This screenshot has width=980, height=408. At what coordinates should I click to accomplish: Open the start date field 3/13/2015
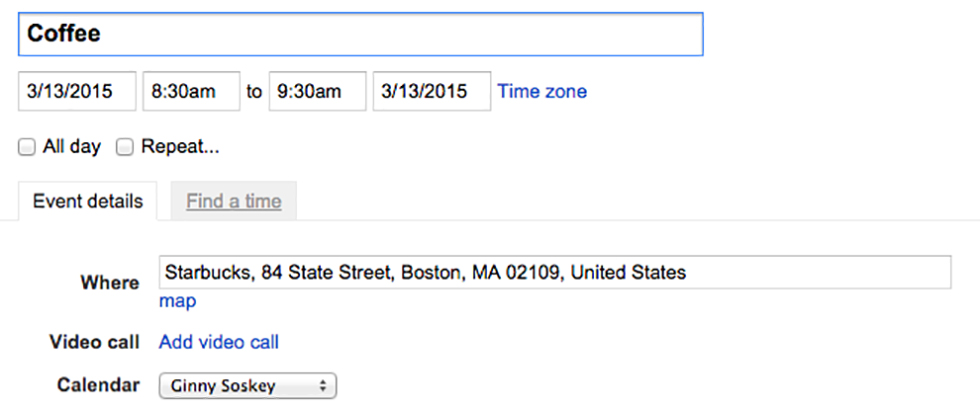click(77, 92)
